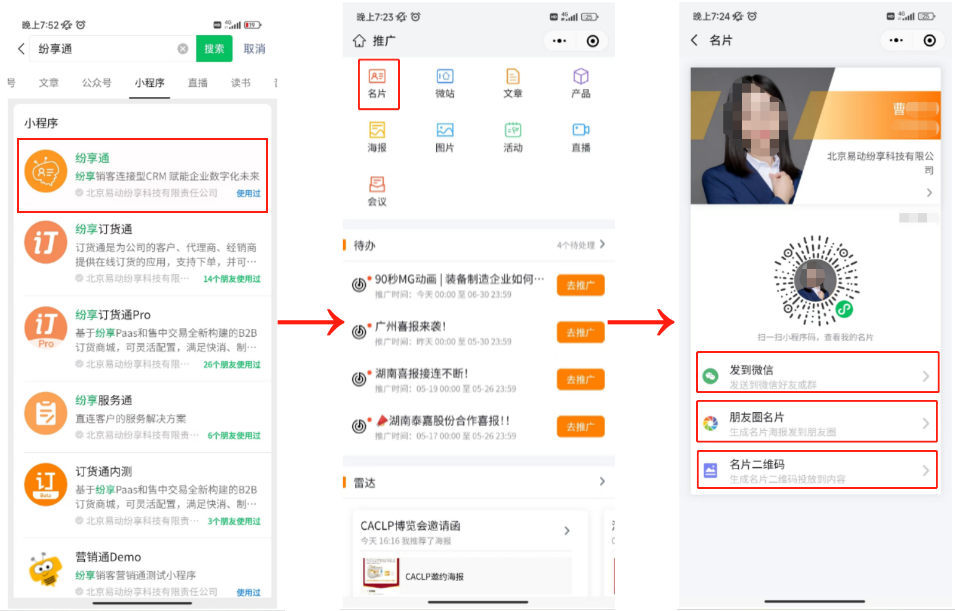Tap 去推广 for 湖南喜报接连不断 task
This screenshot has width=955, height=611.
pyautogui.click(x=580, y=380)
